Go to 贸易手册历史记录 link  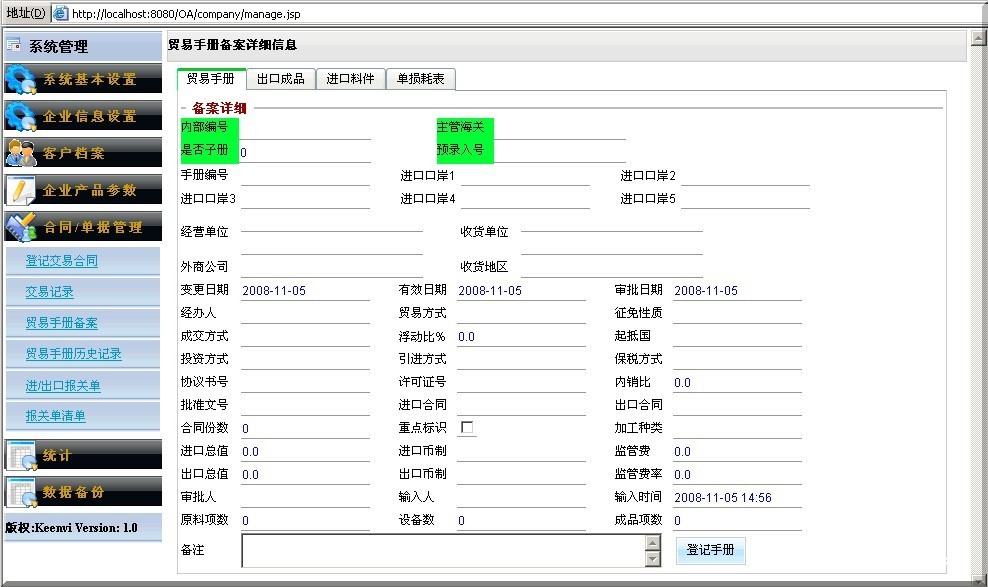(x=73, y=354)
